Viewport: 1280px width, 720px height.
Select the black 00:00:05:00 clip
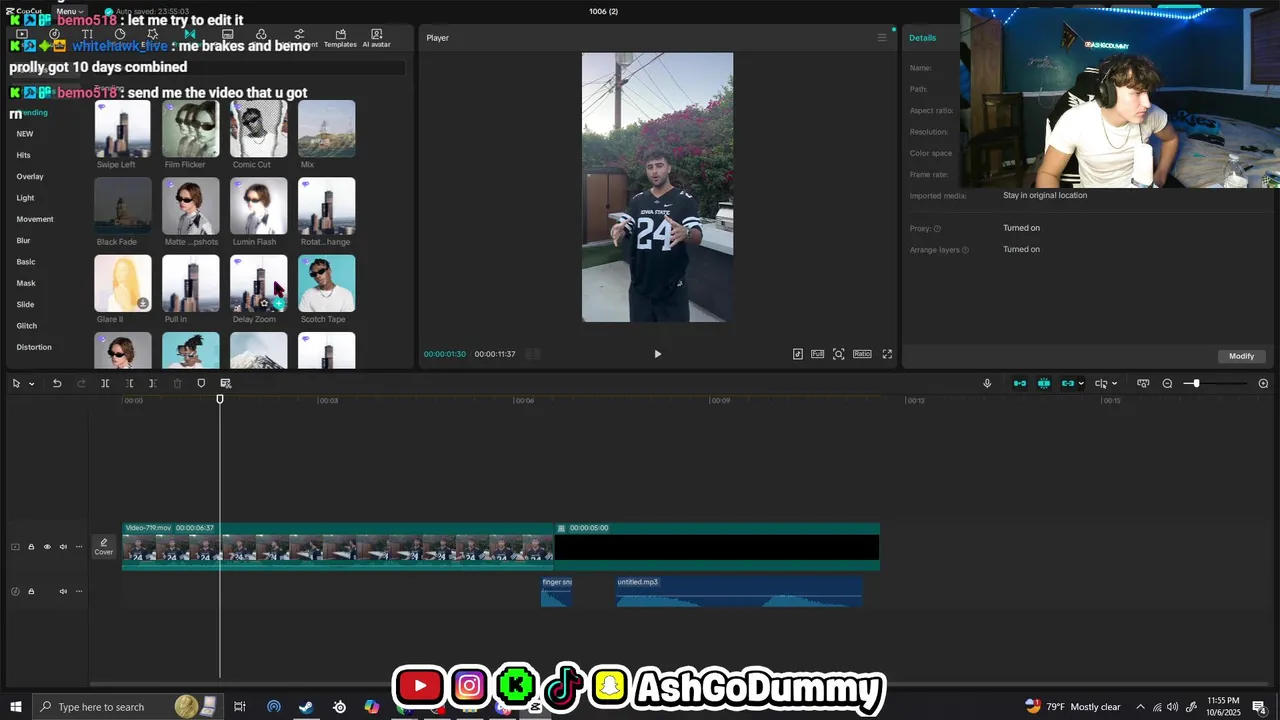717,547
